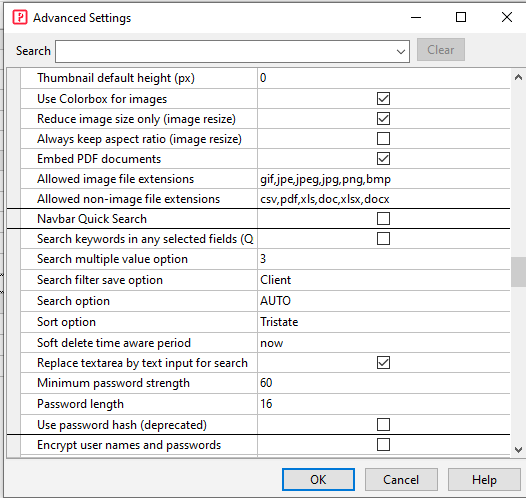This screenshot has width=526, height=498.
Task: Select Reduce image size only label
Action: [137, 119]
